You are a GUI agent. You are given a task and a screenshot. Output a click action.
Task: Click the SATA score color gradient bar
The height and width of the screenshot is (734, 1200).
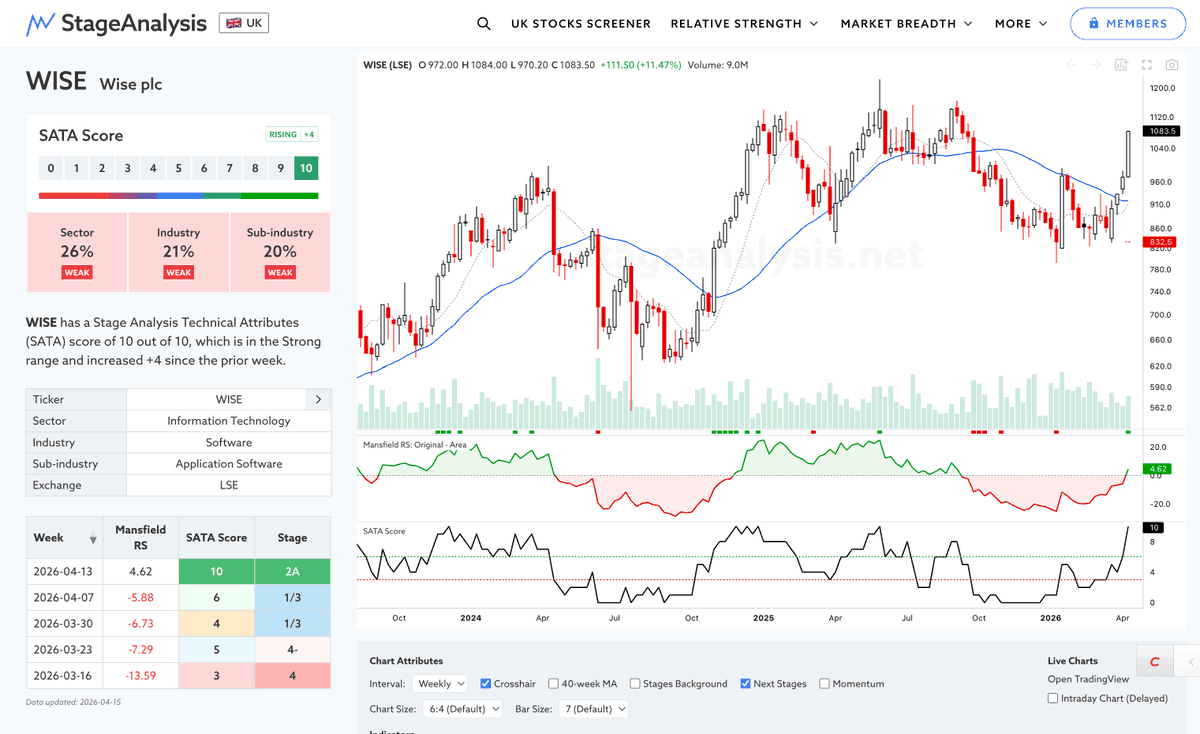point(178,195)
